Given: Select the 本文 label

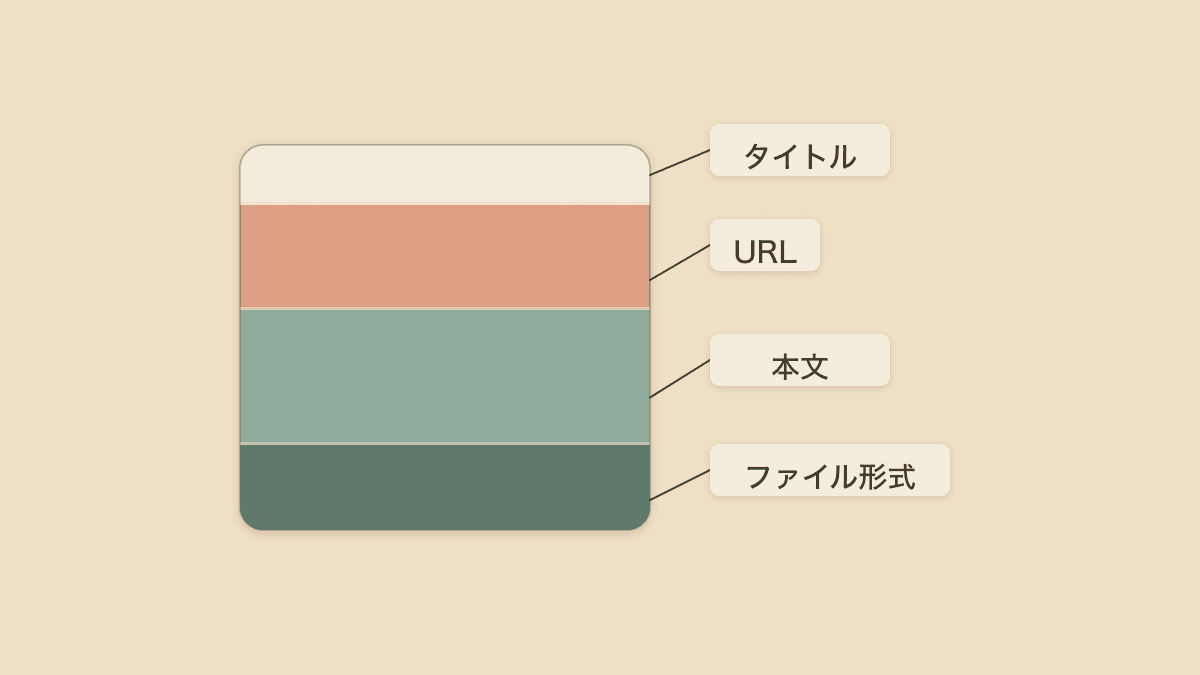Looking at the screenshot, I should point(800,360).
